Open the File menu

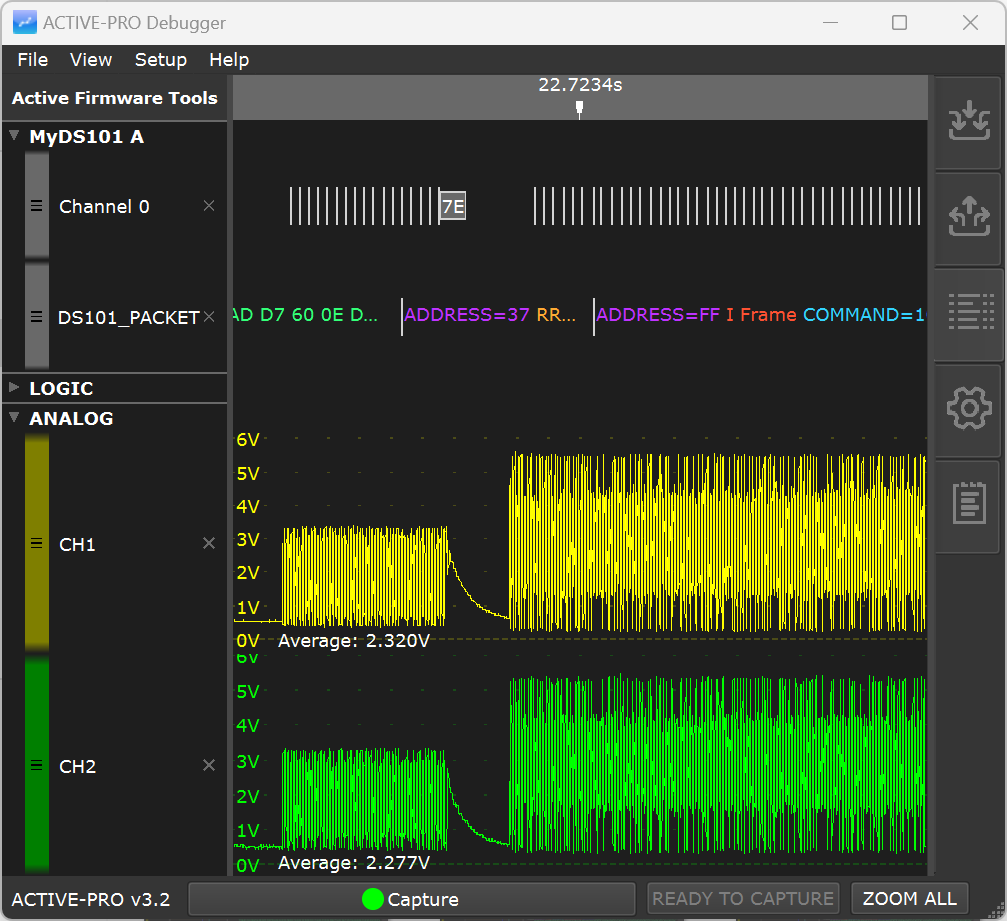coord(31,60)
